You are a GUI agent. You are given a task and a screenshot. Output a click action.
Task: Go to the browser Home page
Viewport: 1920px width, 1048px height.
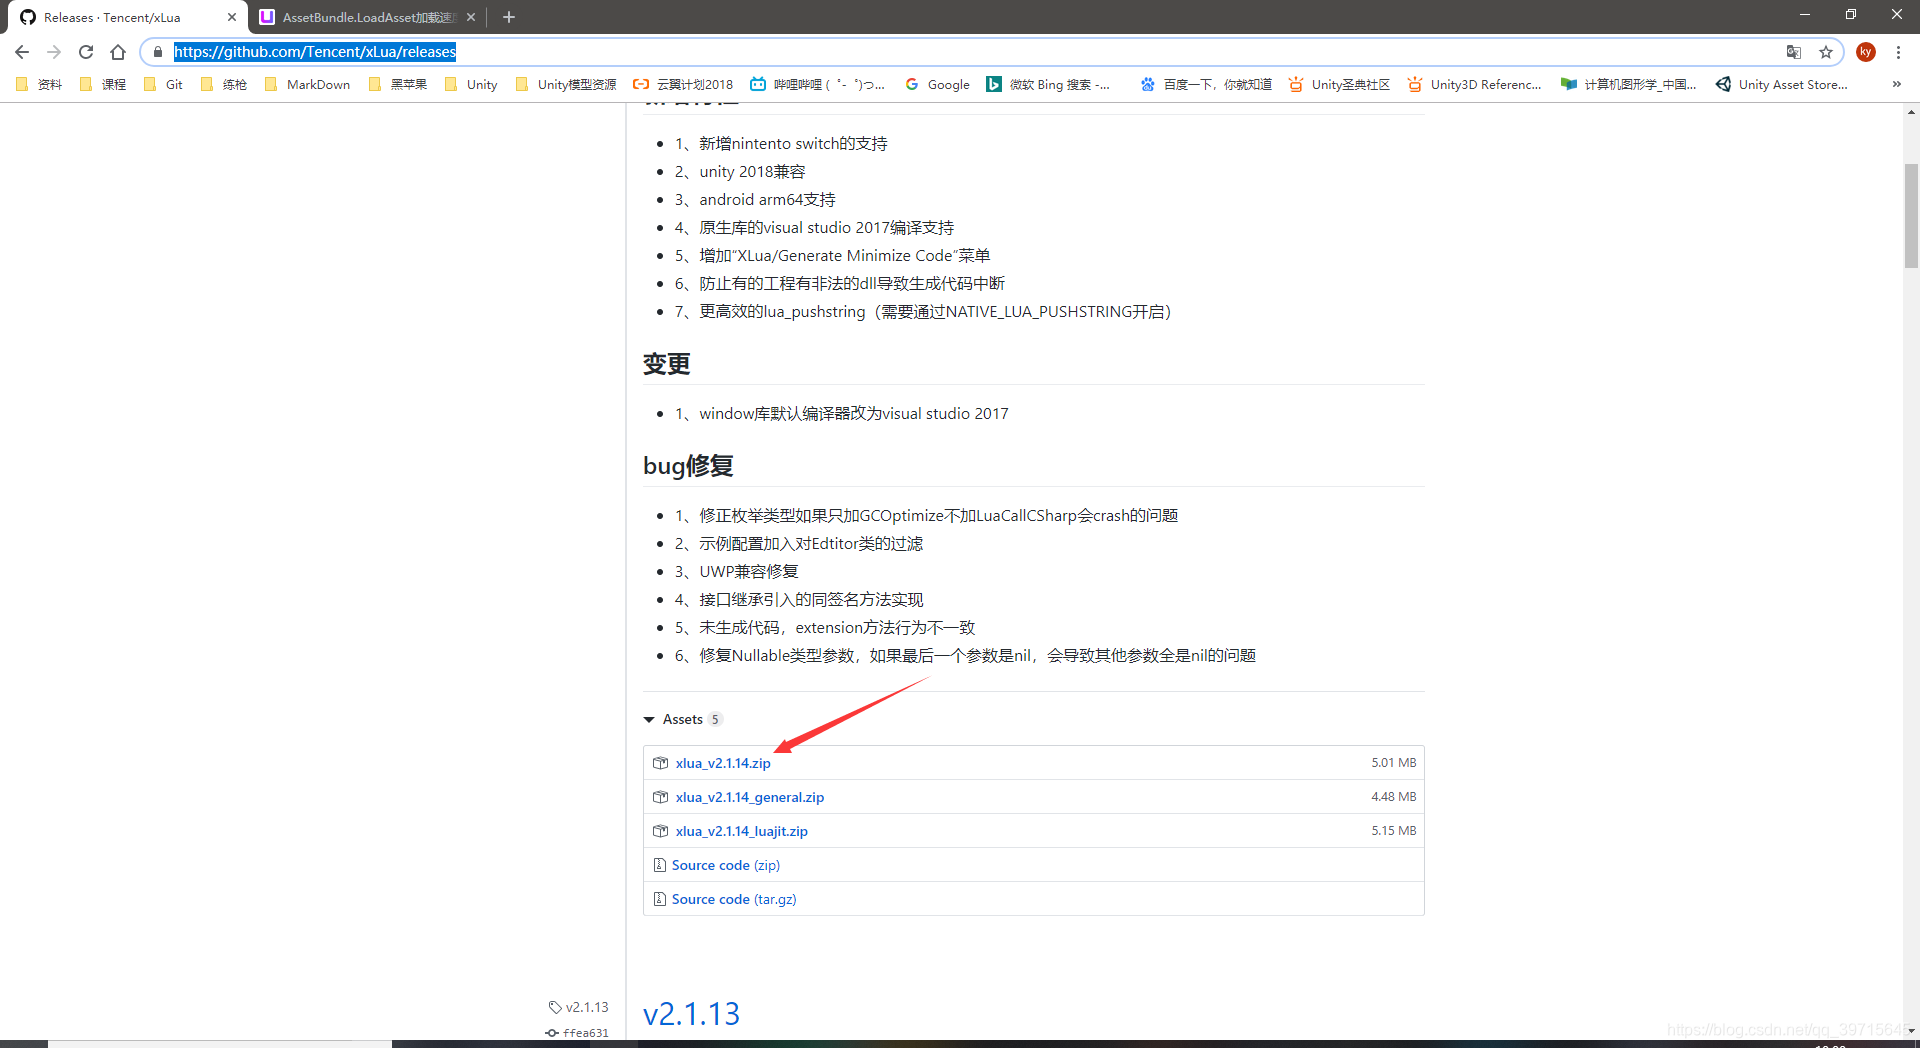click(118, 52)
